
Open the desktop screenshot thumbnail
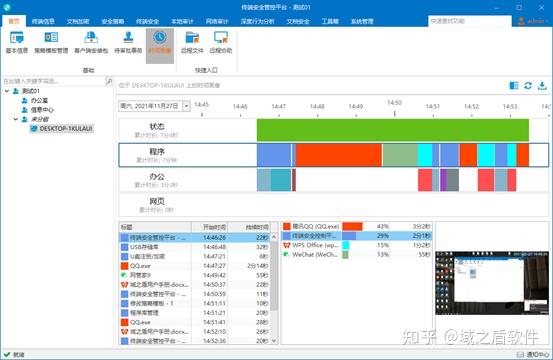pyautogui.click(x=492, y=283)
